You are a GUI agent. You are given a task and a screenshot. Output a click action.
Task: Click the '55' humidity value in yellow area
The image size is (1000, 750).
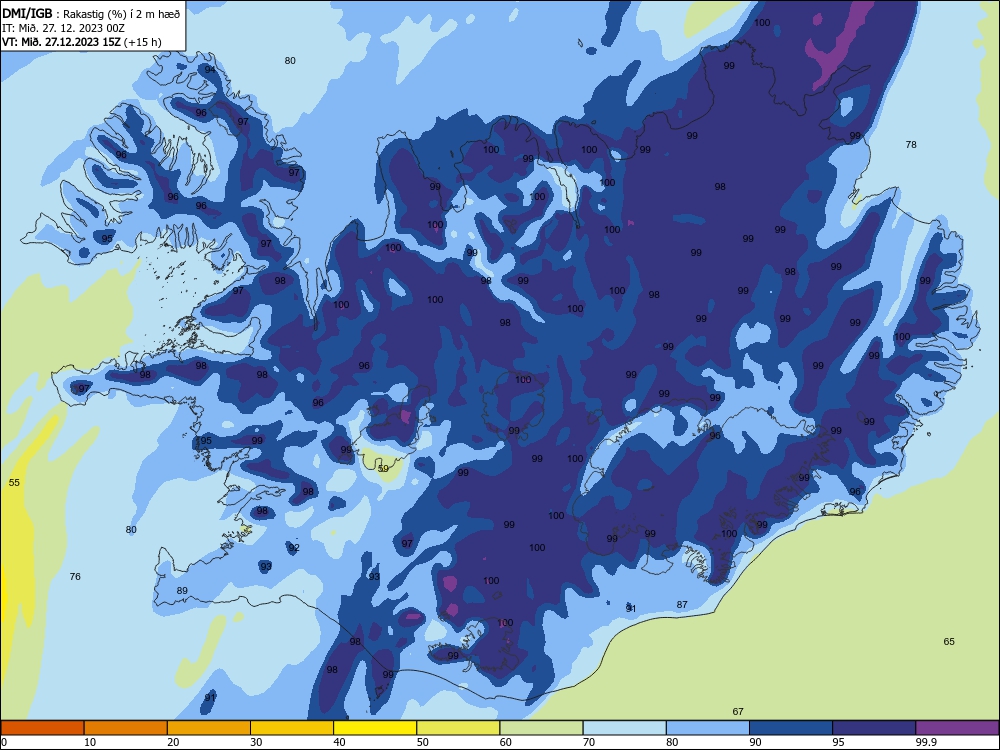click(x=14, y=483)
